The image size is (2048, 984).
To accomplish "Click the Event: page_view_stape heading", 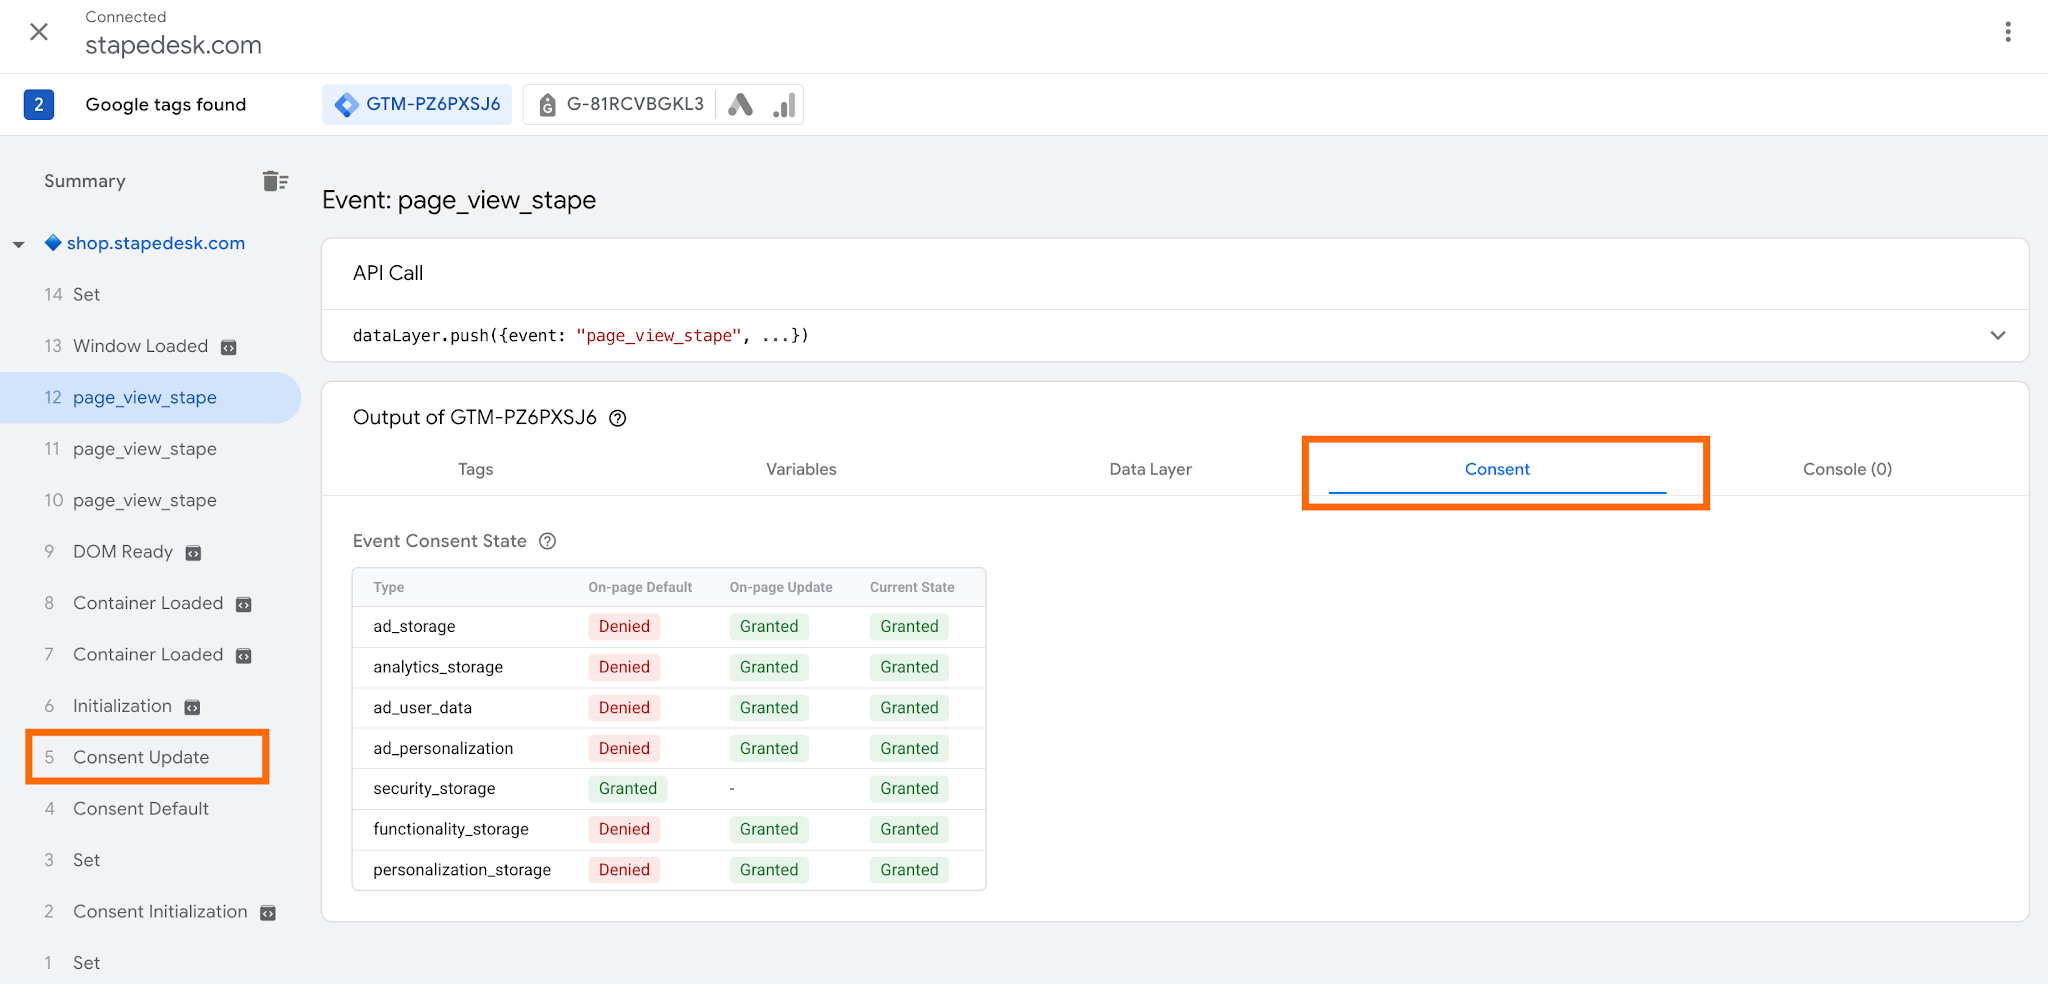I will 459,200.
